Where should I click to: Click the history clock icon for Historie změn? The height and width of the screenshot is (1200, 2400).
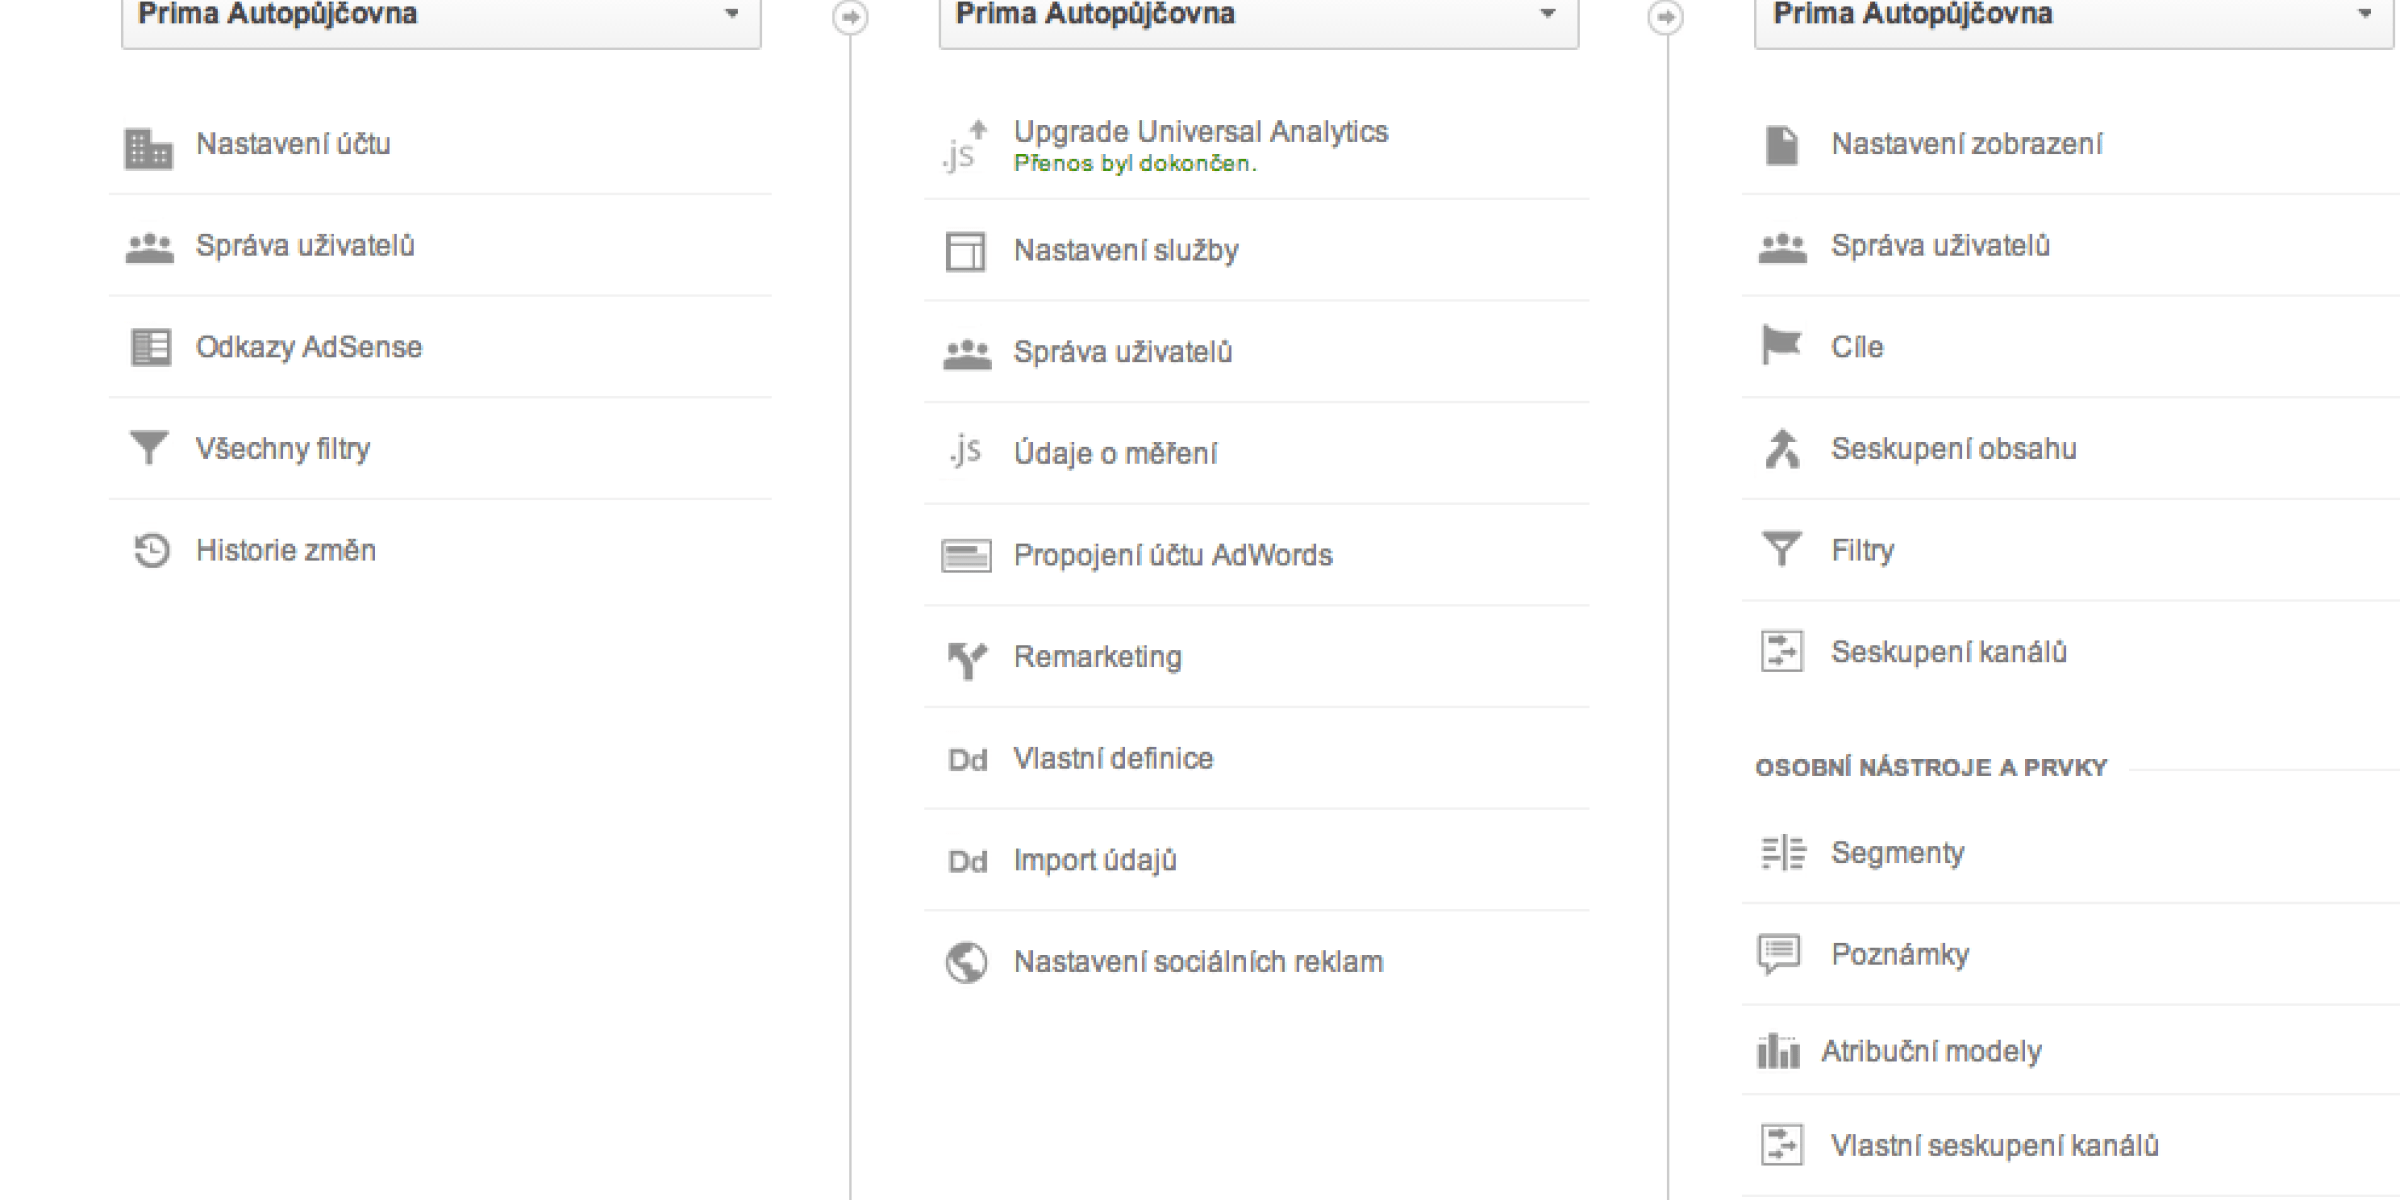pos(151,550)
